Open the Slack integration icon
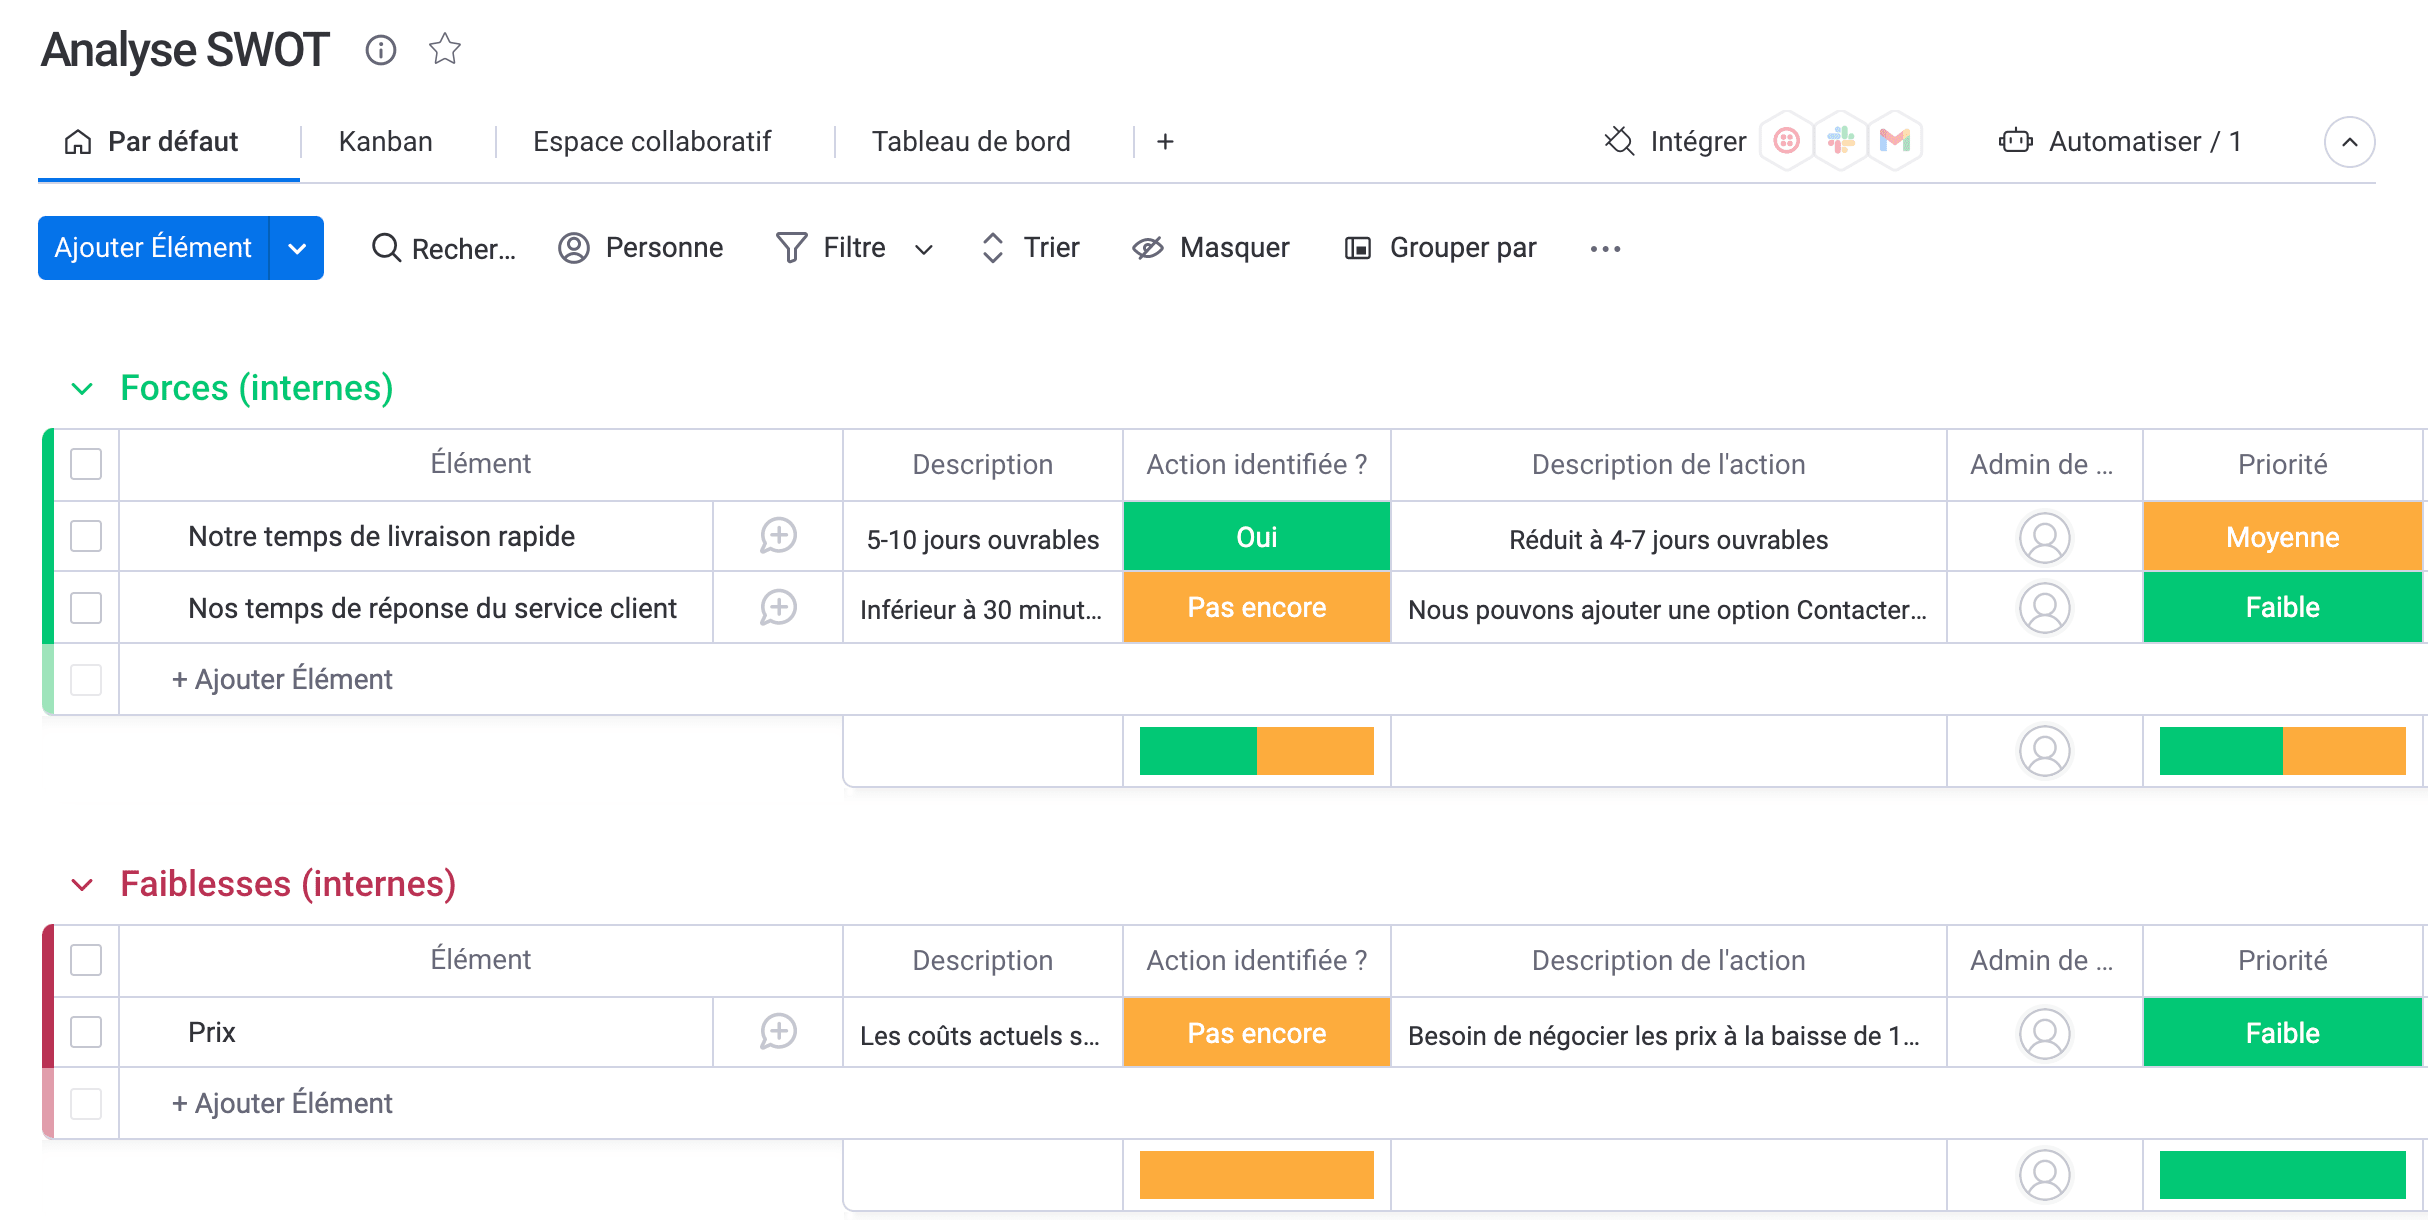2428x1220 pixels. click(x=1840, y=141)
